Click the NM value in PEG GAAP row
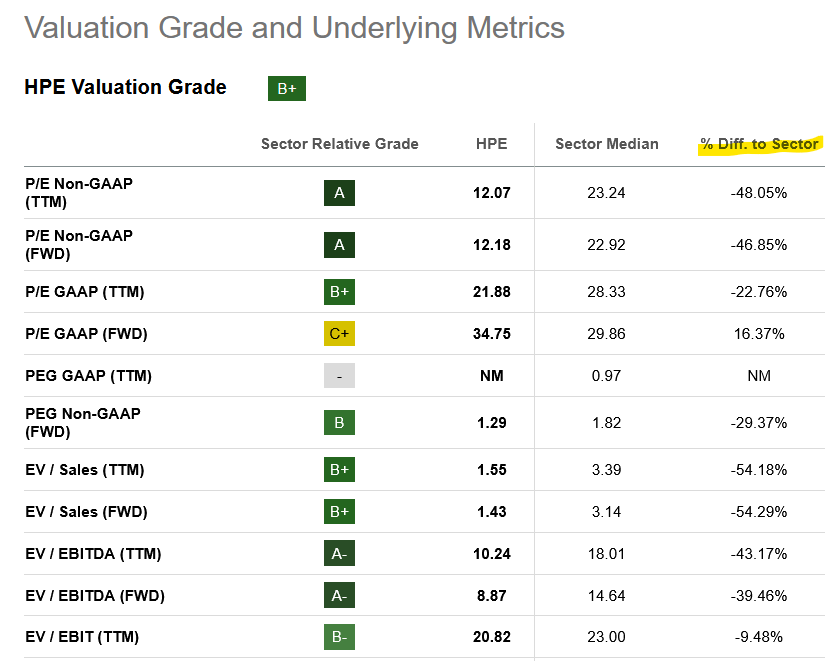 [491, 375]
